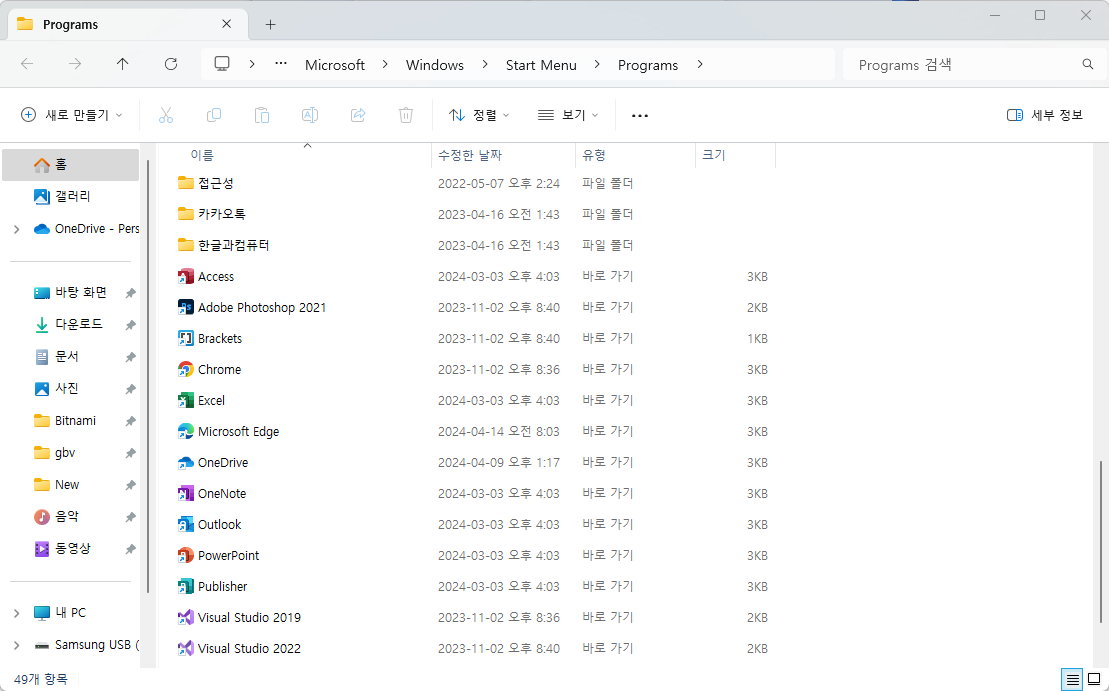
Task: Select the Outlook shortcut icon
Action: (x=185, y=525)
